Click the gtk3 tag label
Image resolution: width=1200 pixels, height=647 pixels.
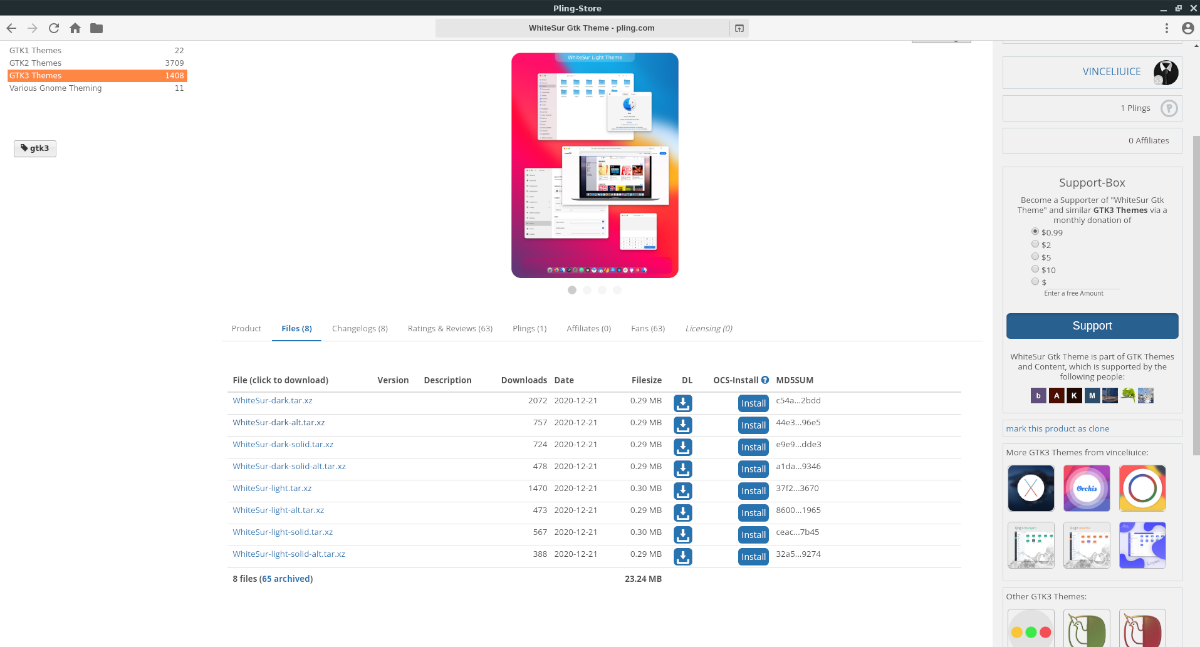pos(34,147)
